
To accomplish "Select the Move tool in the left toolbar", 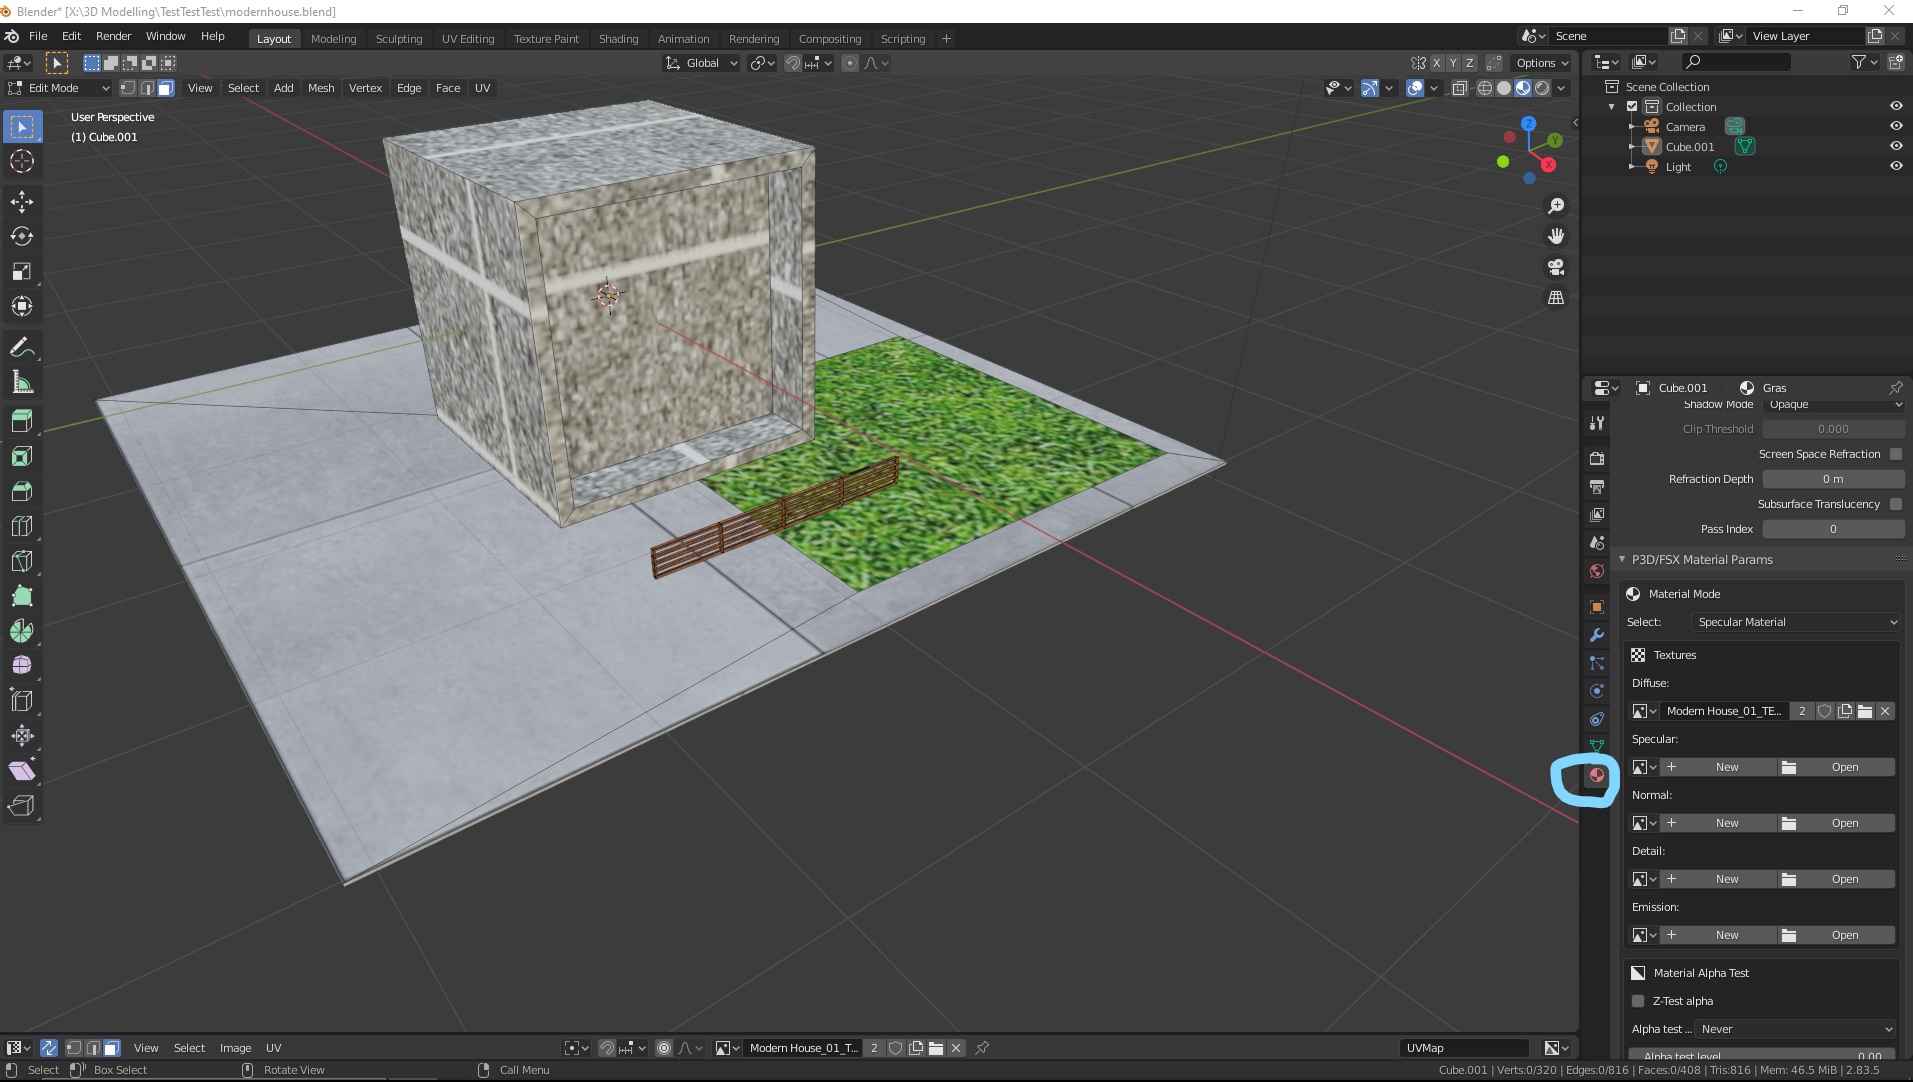I will point(21,201).
